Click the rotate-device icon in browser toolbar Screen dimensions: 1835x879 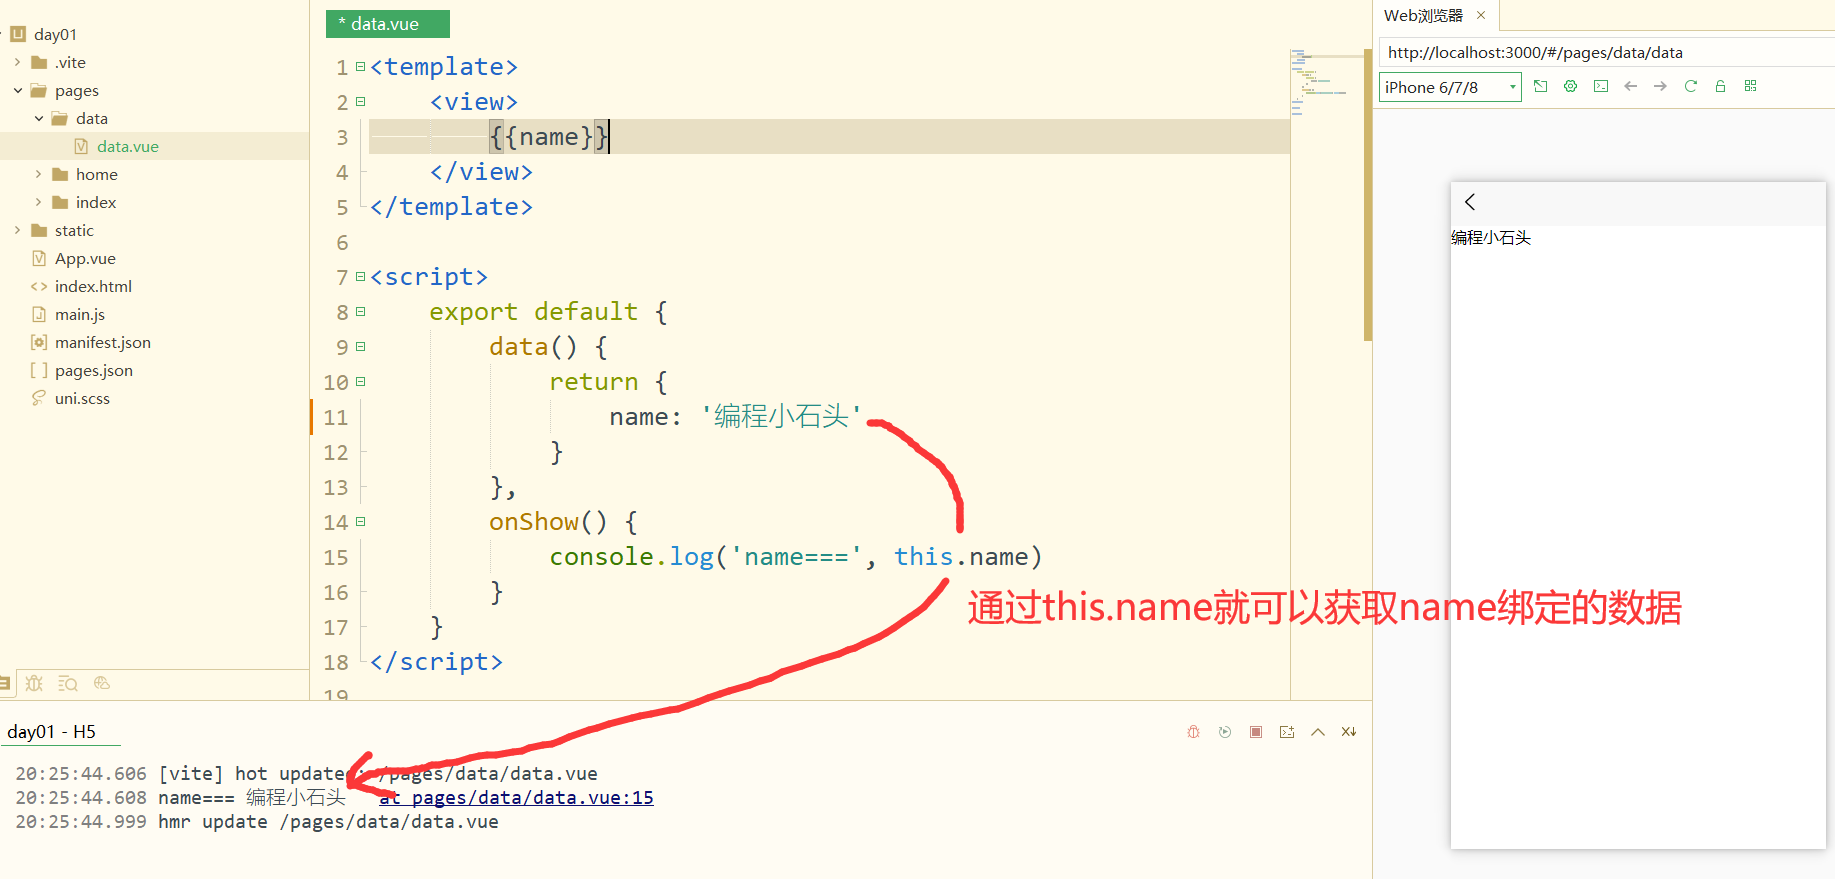pyautogui.click(x=1541, y=86)
